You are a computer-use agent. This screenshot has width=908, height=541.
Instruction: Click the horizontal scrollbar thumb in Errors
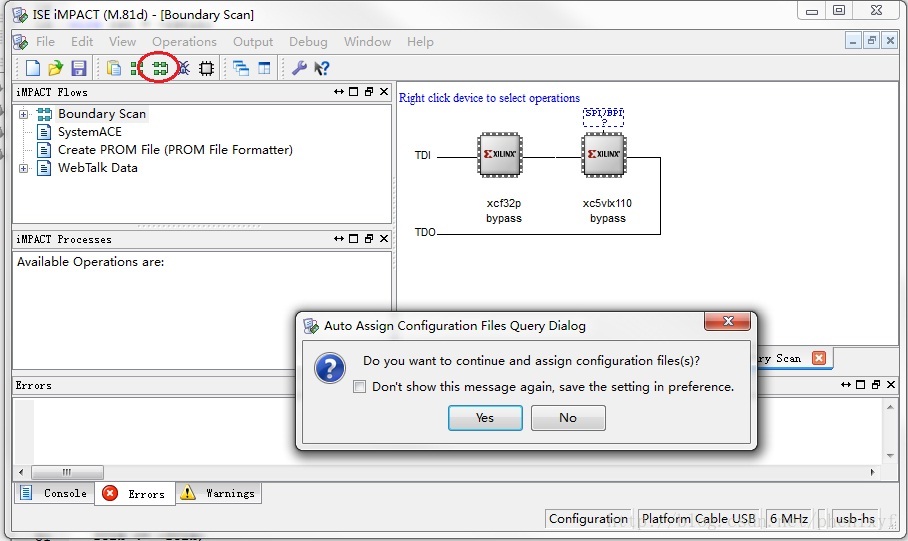67,472
